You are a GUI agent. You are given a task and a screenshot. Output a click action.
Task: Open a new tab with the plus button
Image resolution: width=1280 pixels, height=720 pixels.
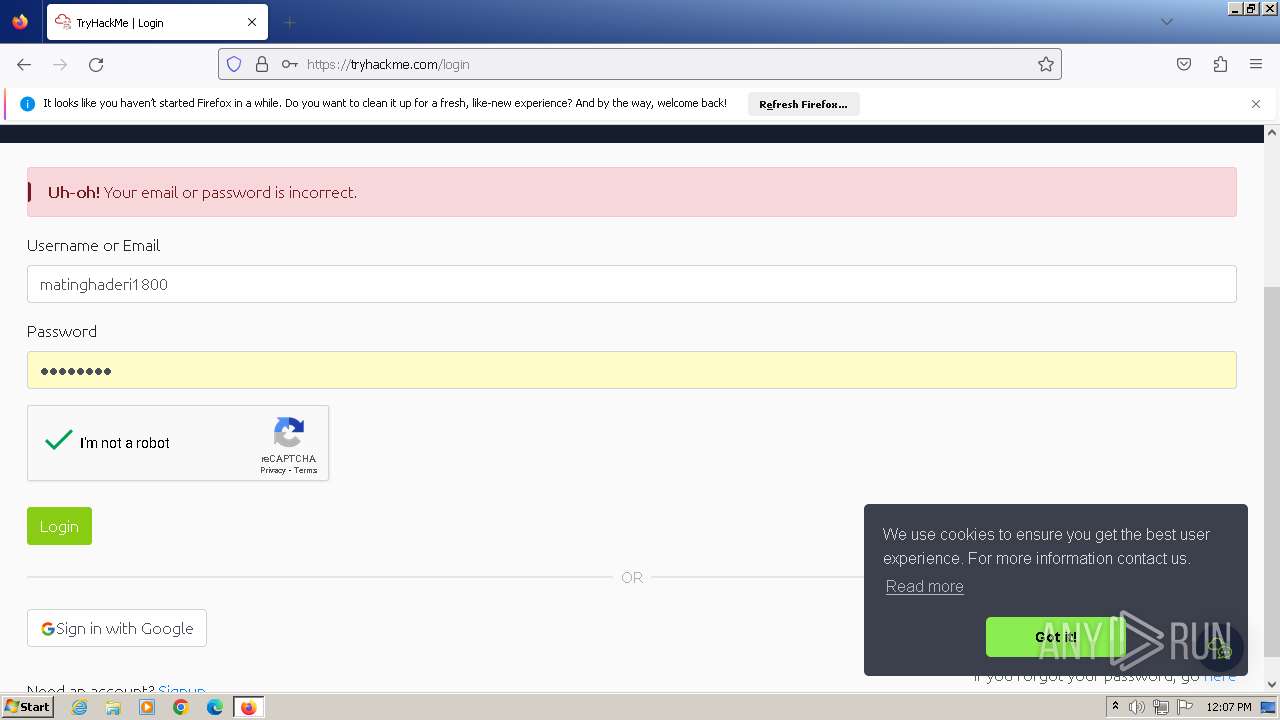[289, 22]
